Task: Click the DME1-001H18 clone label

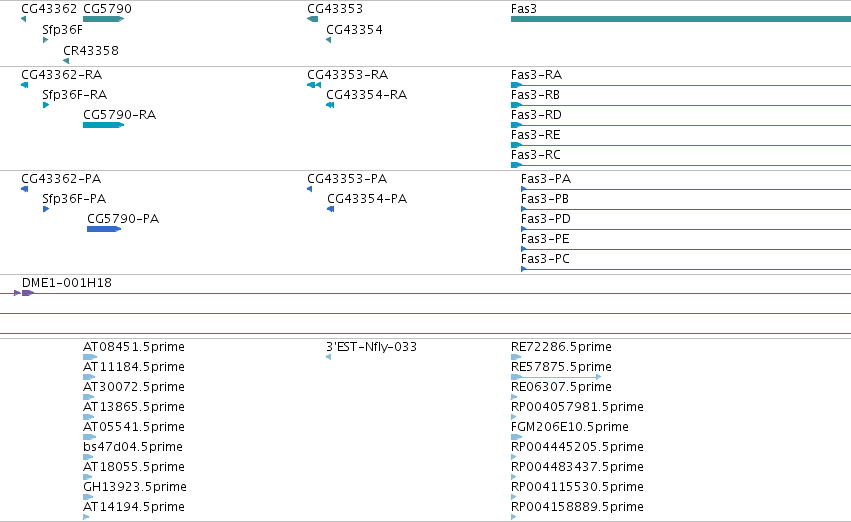Action: 67,283
